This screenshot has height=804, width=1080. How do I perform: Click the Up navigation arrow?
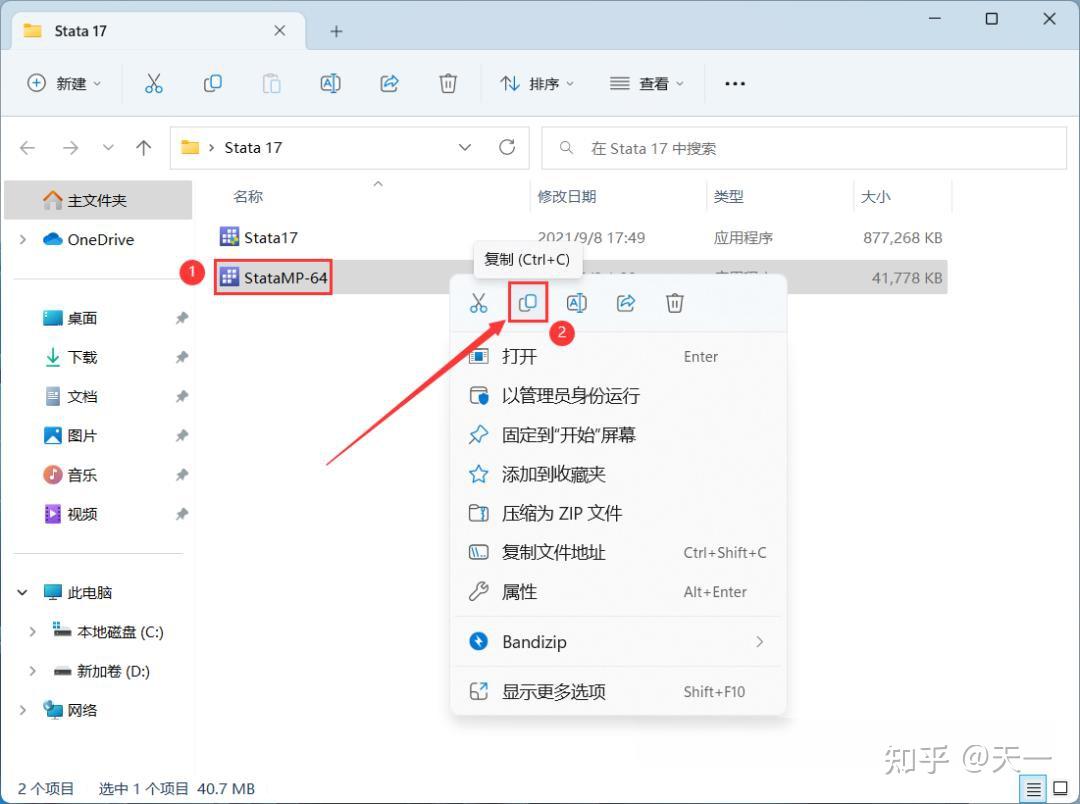click(143, 147)
